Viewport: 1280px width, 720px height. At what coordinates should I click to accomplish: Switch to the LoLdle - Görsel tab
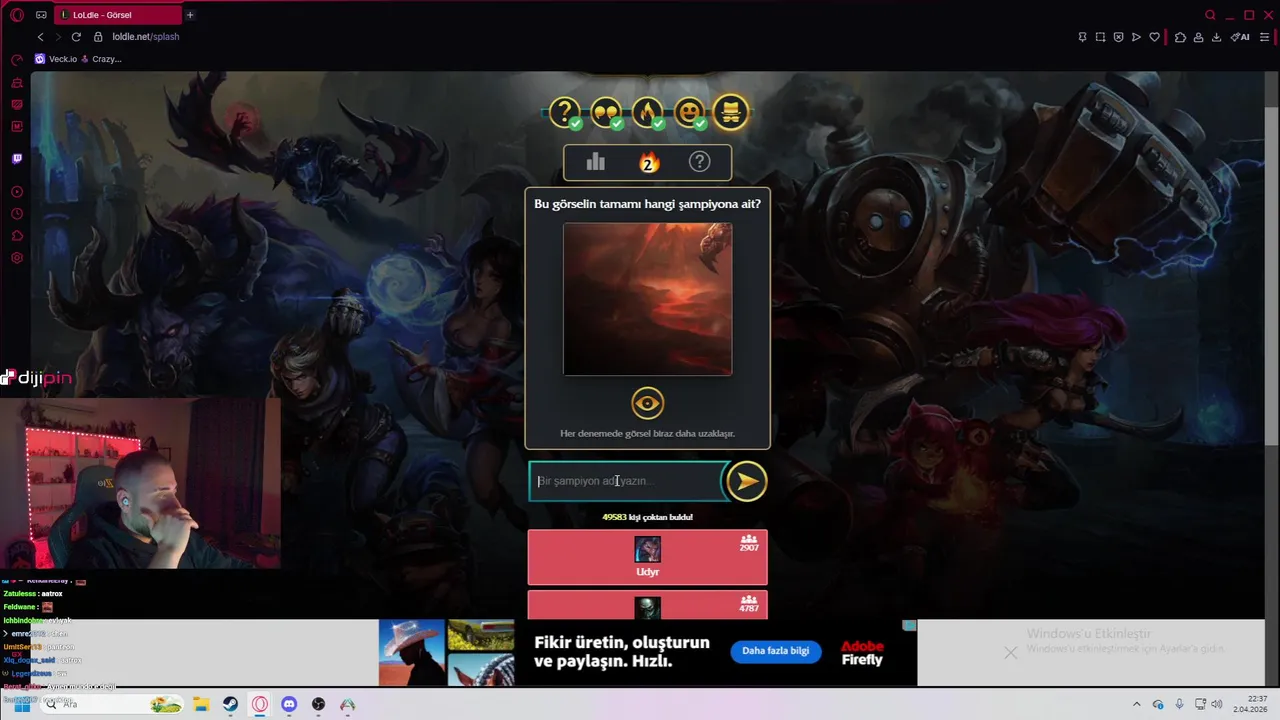118,15
